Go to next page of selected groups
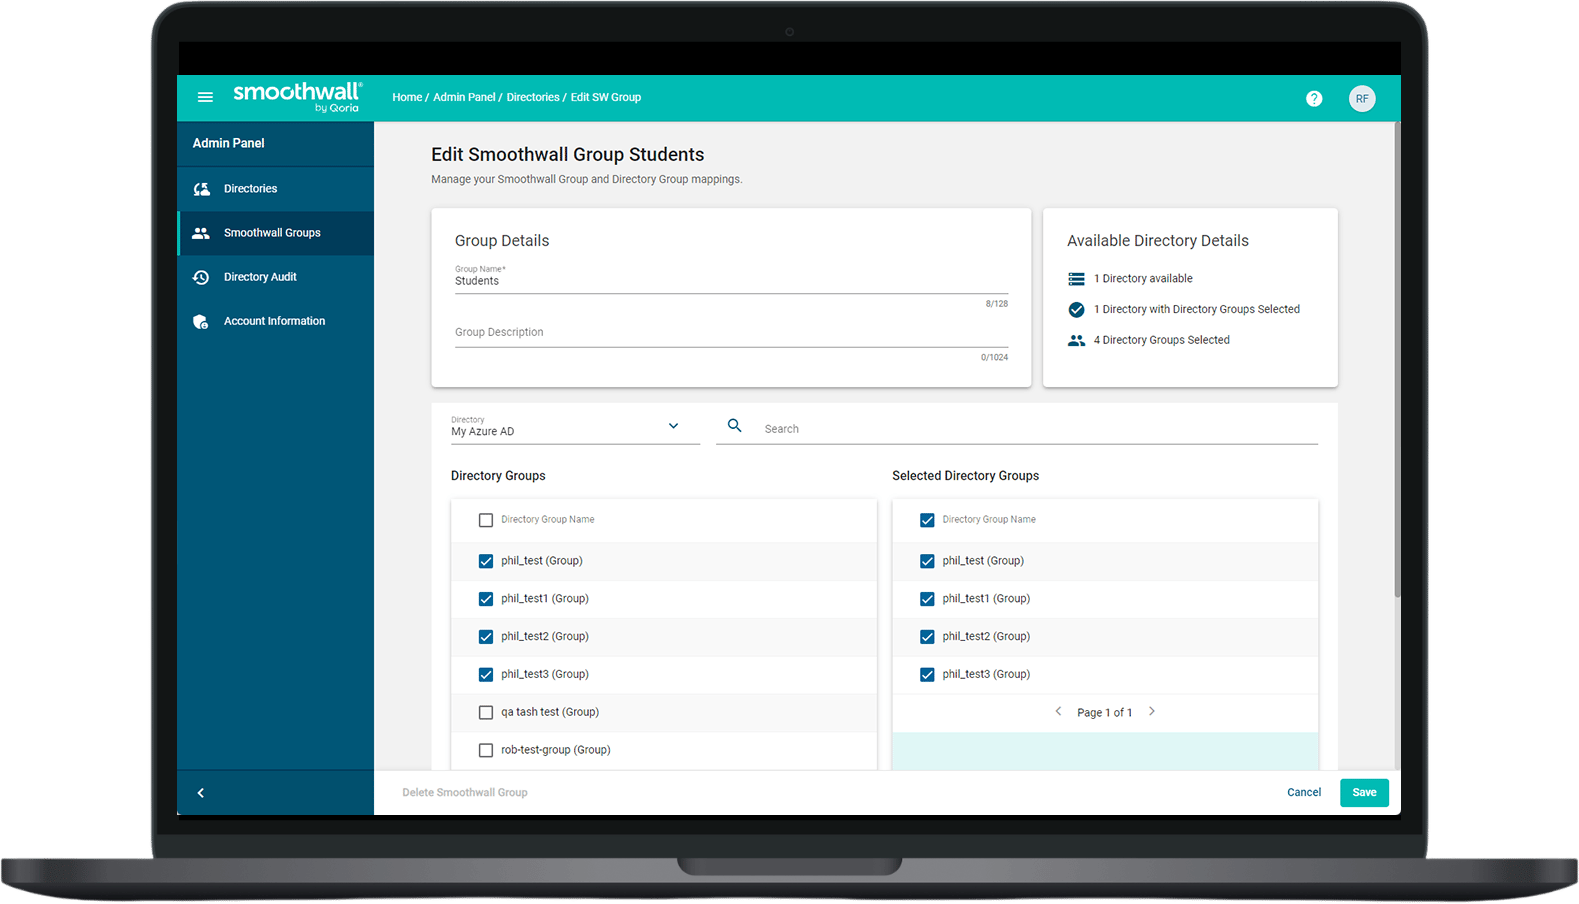This screenshot has height=904, width=1579. tap(1152, 712)
